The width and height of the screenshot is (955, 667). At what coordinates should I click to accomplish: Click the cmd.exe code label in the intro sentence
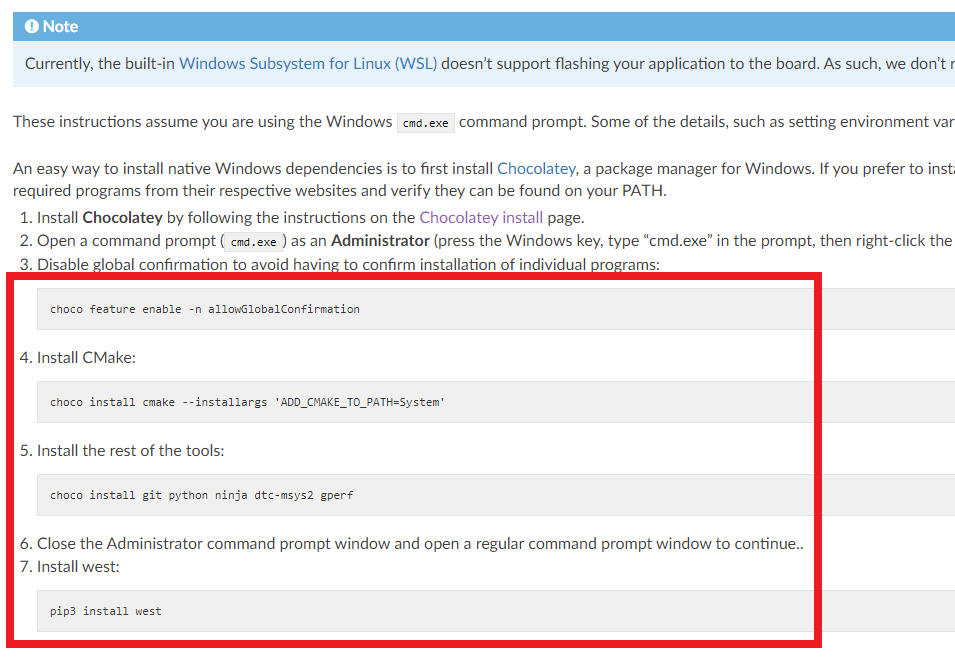426,123
